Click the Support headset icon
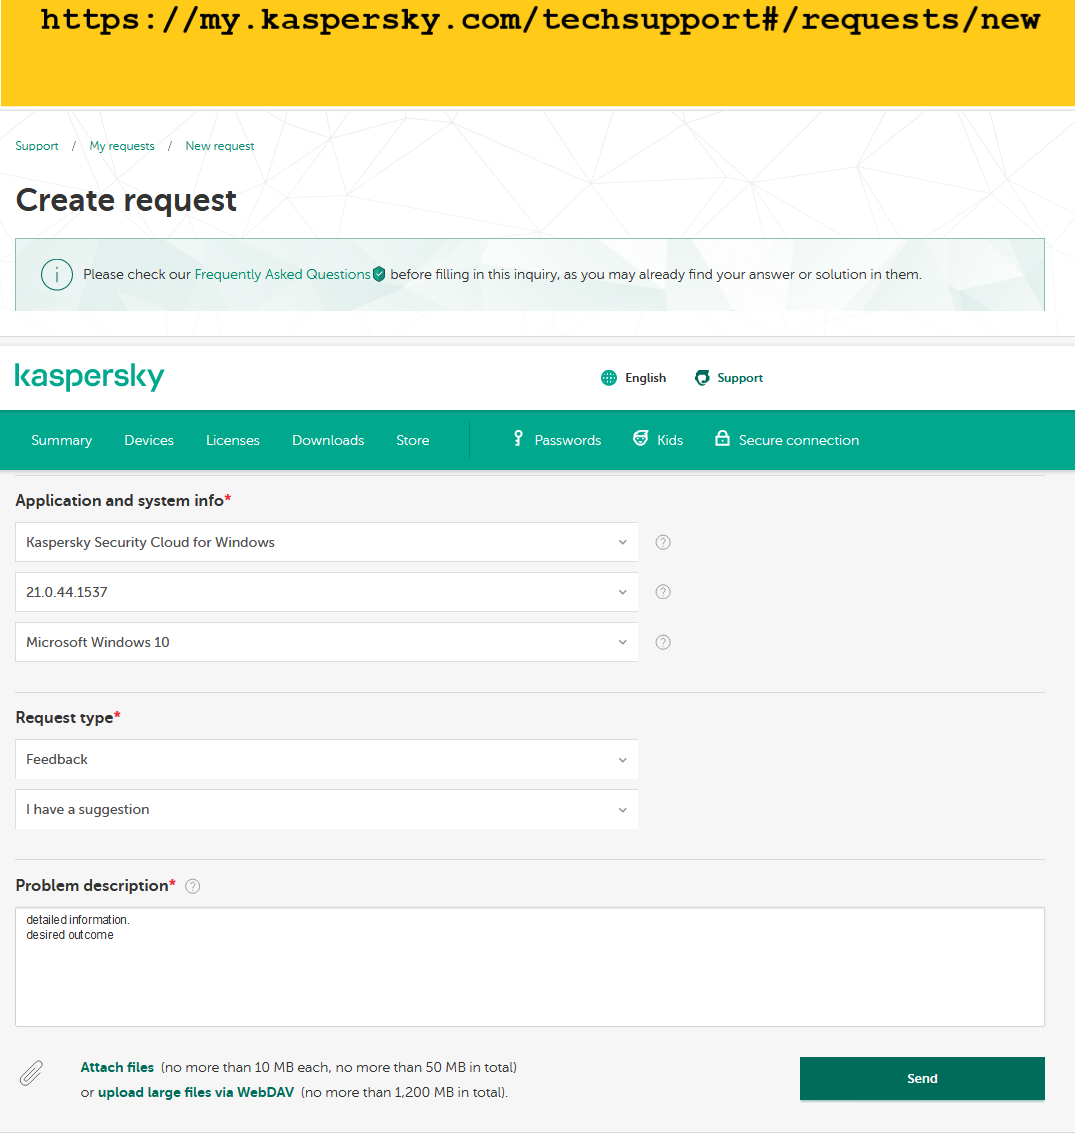The image size is (1075, 1147). coord(702,377)
